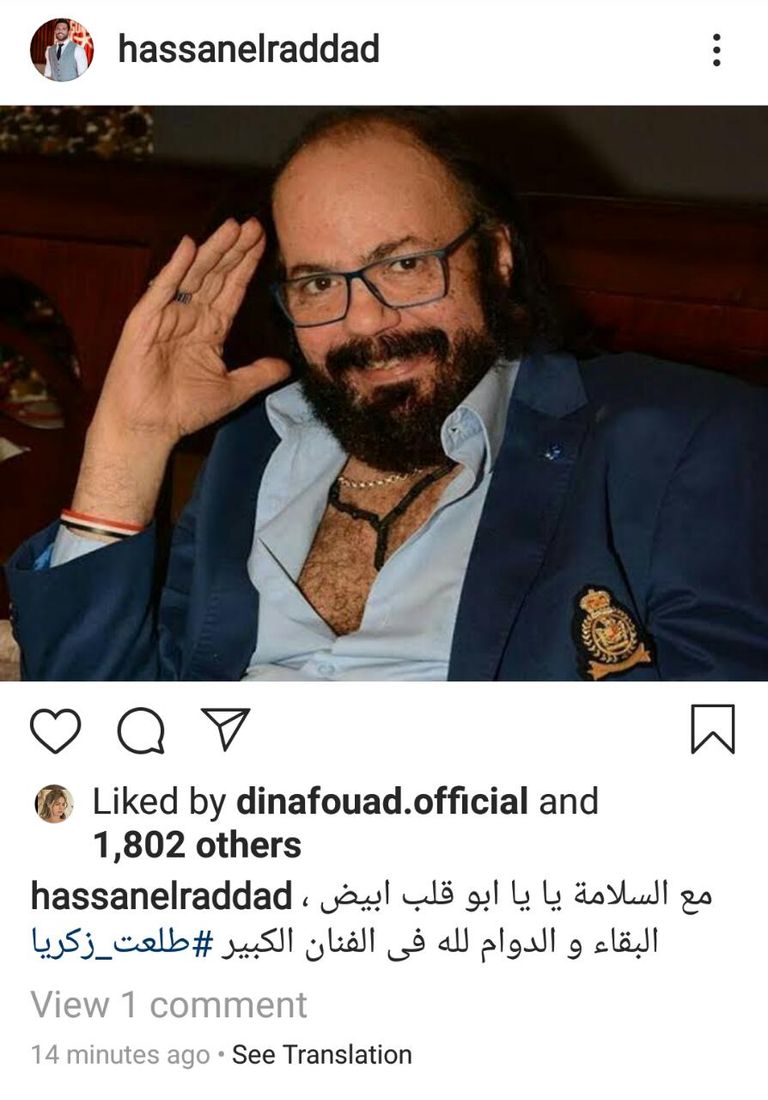The height and width of the screenshot is (1100, 768).
Task: Visit the dinafouad.official profile link
Action: tap(382, 802)
